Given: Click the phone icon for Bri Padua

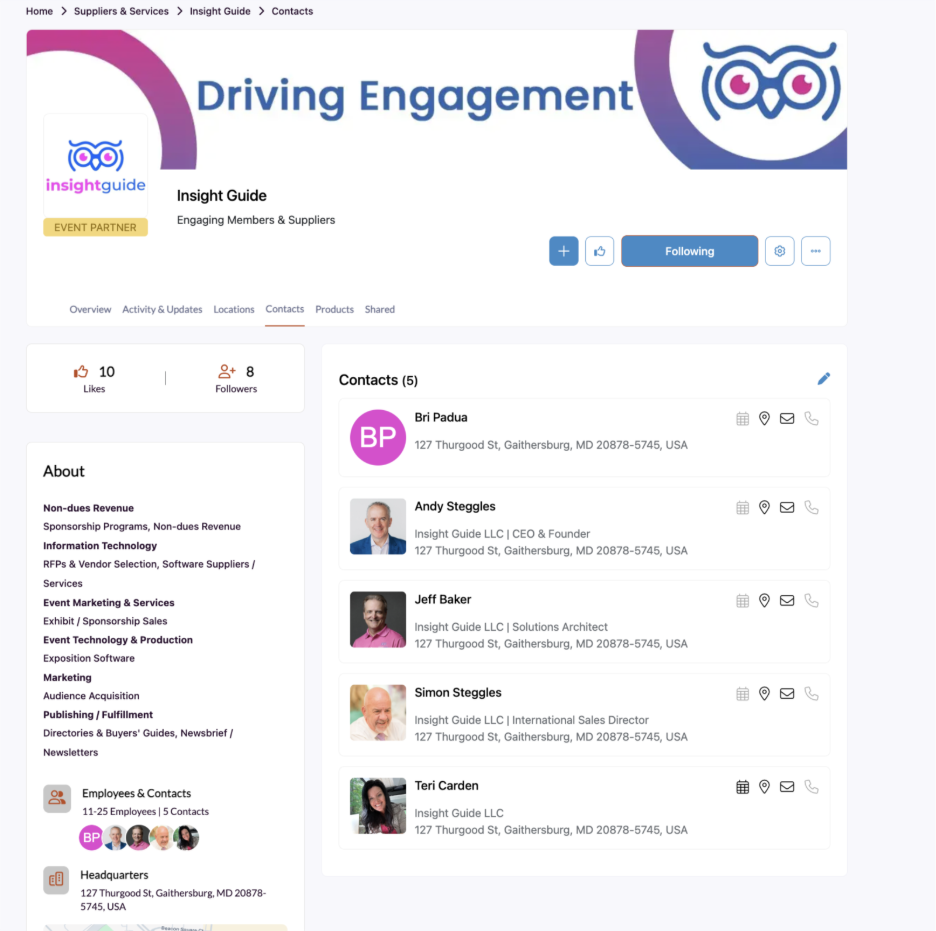Looking at the screenshot, I should [x=811, y=419].
